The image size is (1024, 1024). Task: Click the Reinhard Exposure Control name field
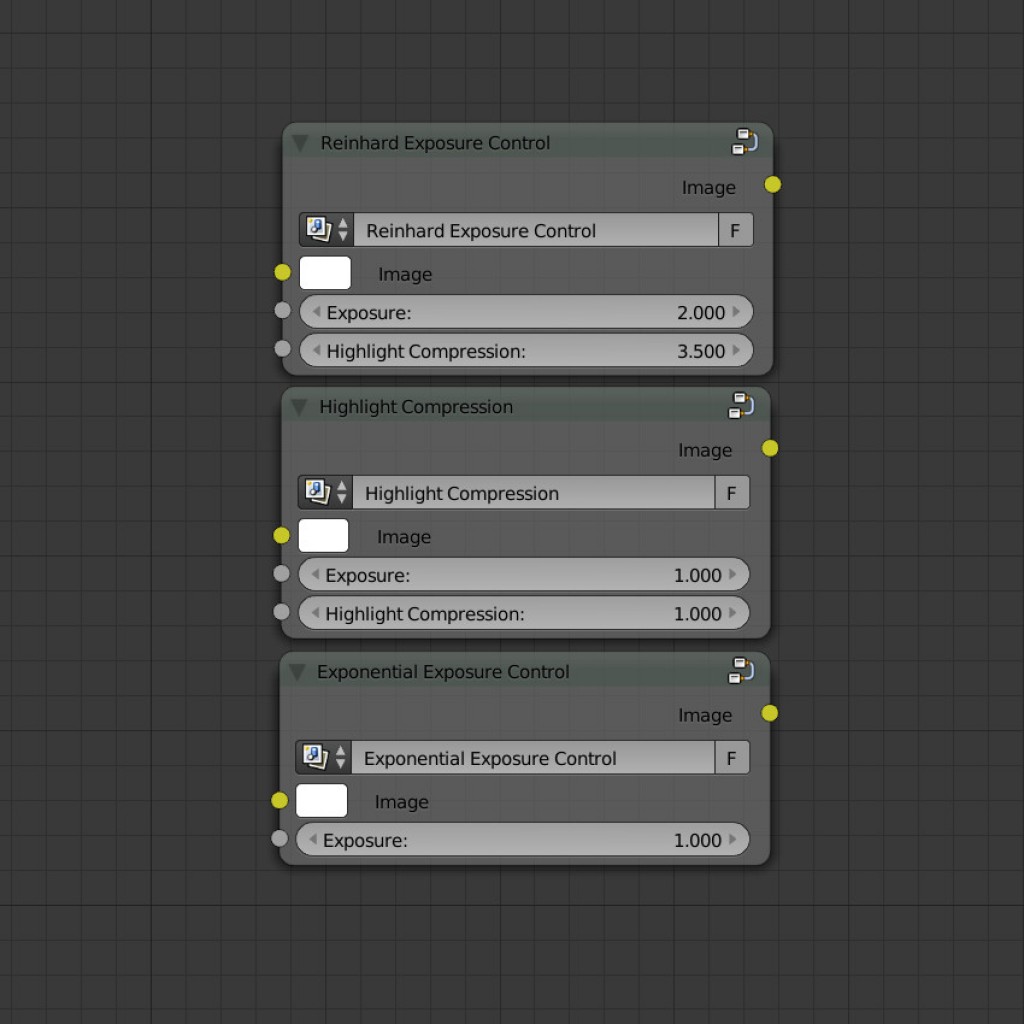click(536, 229)
